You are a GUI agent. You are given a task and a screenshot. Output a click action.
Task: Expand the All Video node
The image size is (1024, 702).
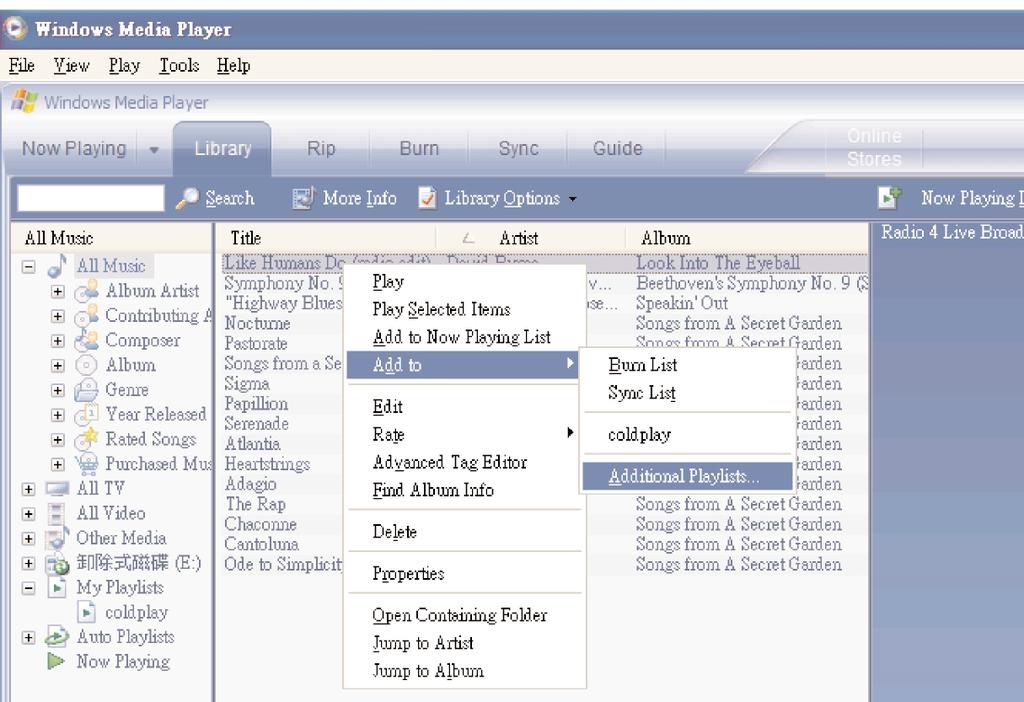[x=28, y=514]
